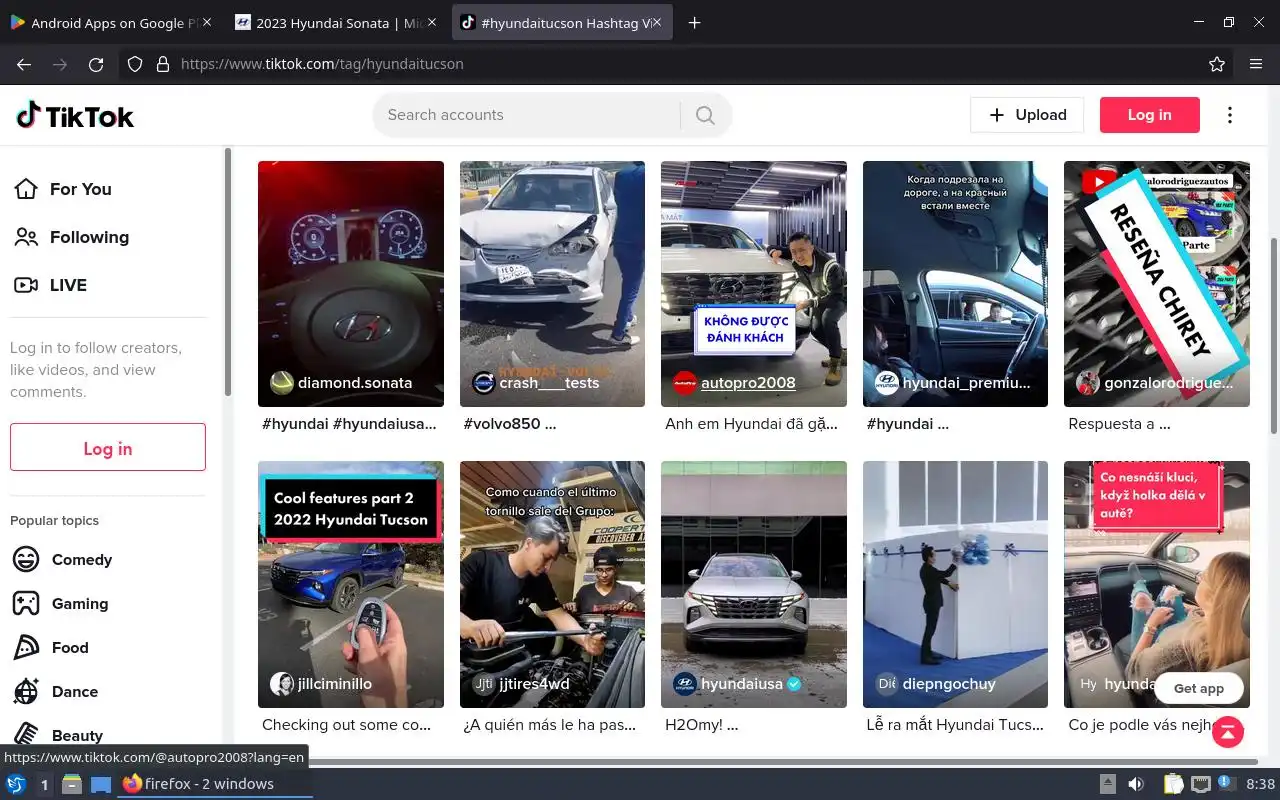Screen dimensions: 1280x800
Task: Open the Following menu item
Action: point(110,237)
